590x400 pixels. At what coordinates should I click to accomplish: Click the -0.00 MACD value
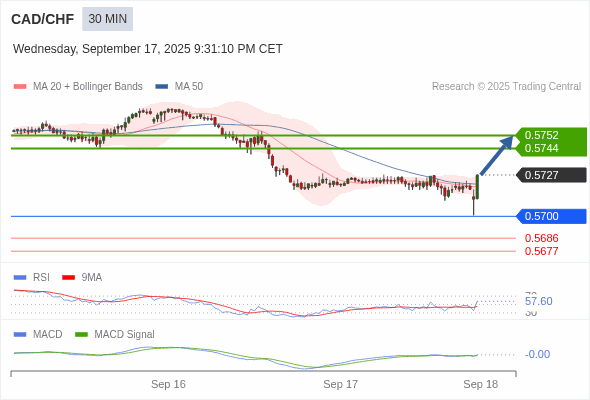point(537,354)
